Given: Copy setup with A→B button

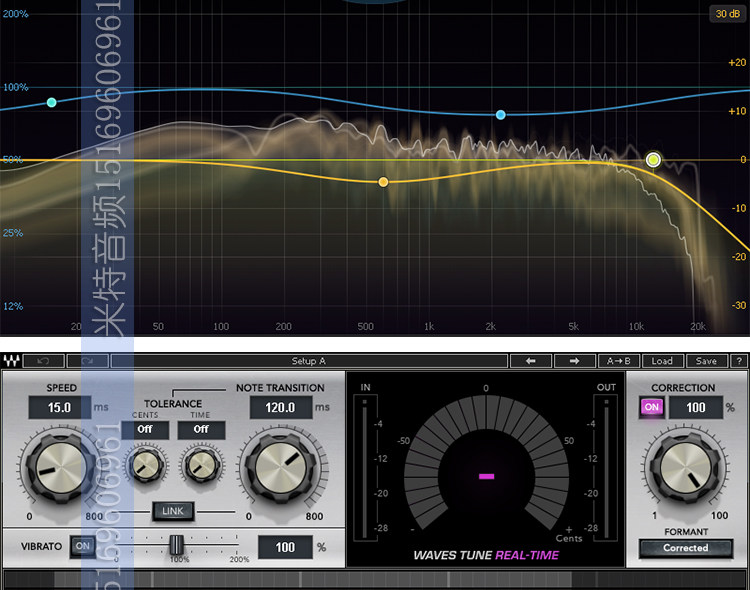Looking at the screenshot, I should (x=618, y=361).
